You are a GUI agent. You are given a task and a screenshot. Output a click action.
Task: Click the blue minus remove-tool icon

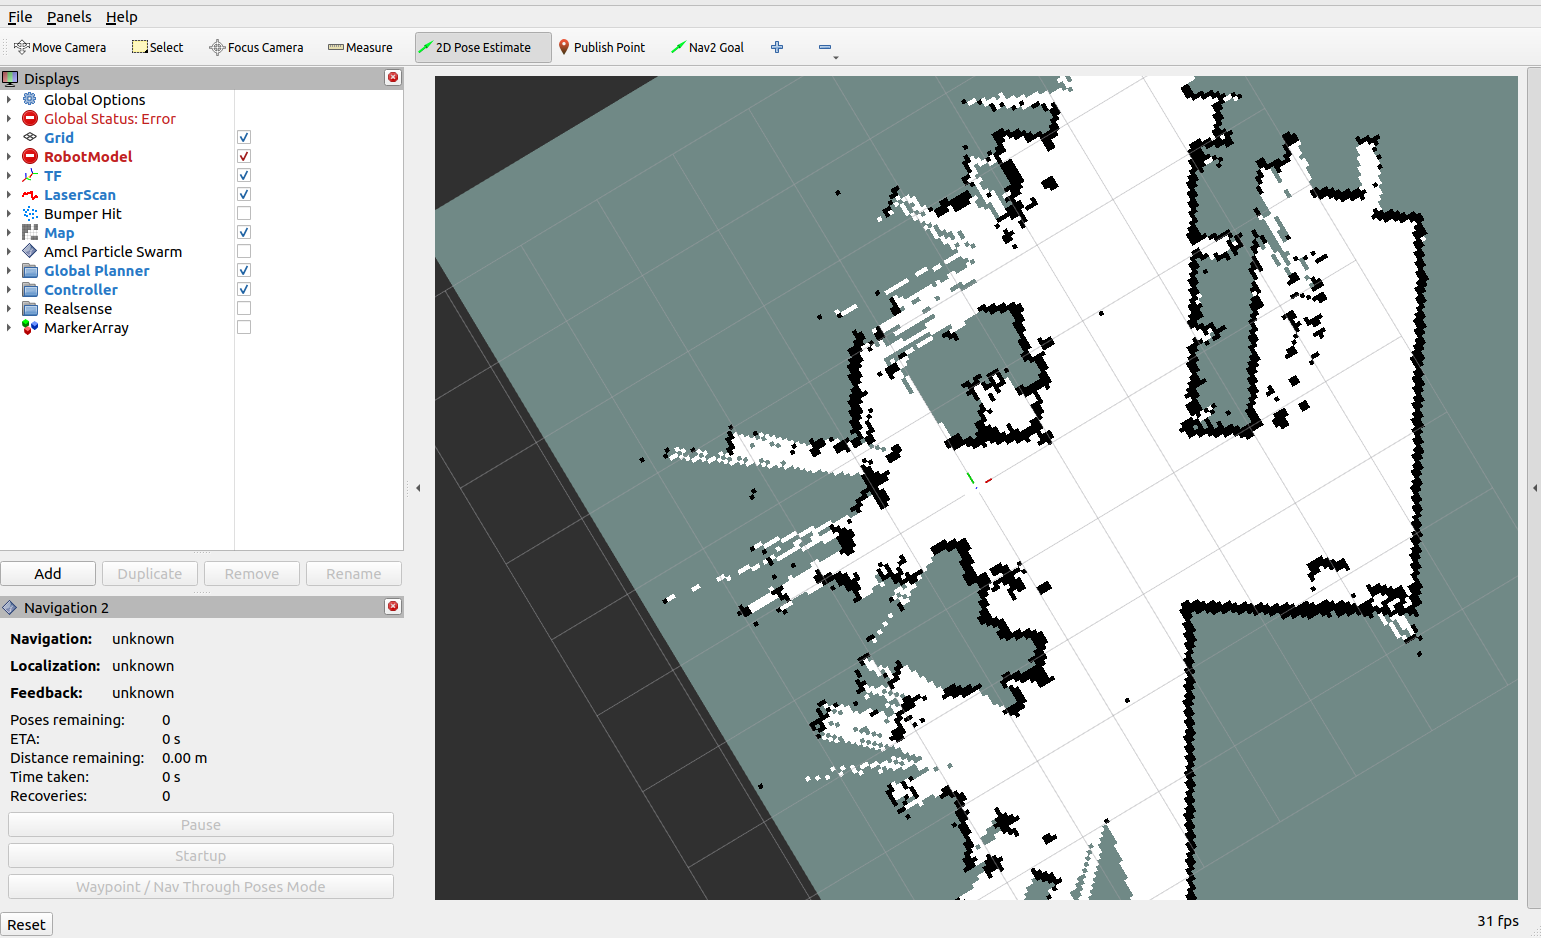click(x=825, y=47)
